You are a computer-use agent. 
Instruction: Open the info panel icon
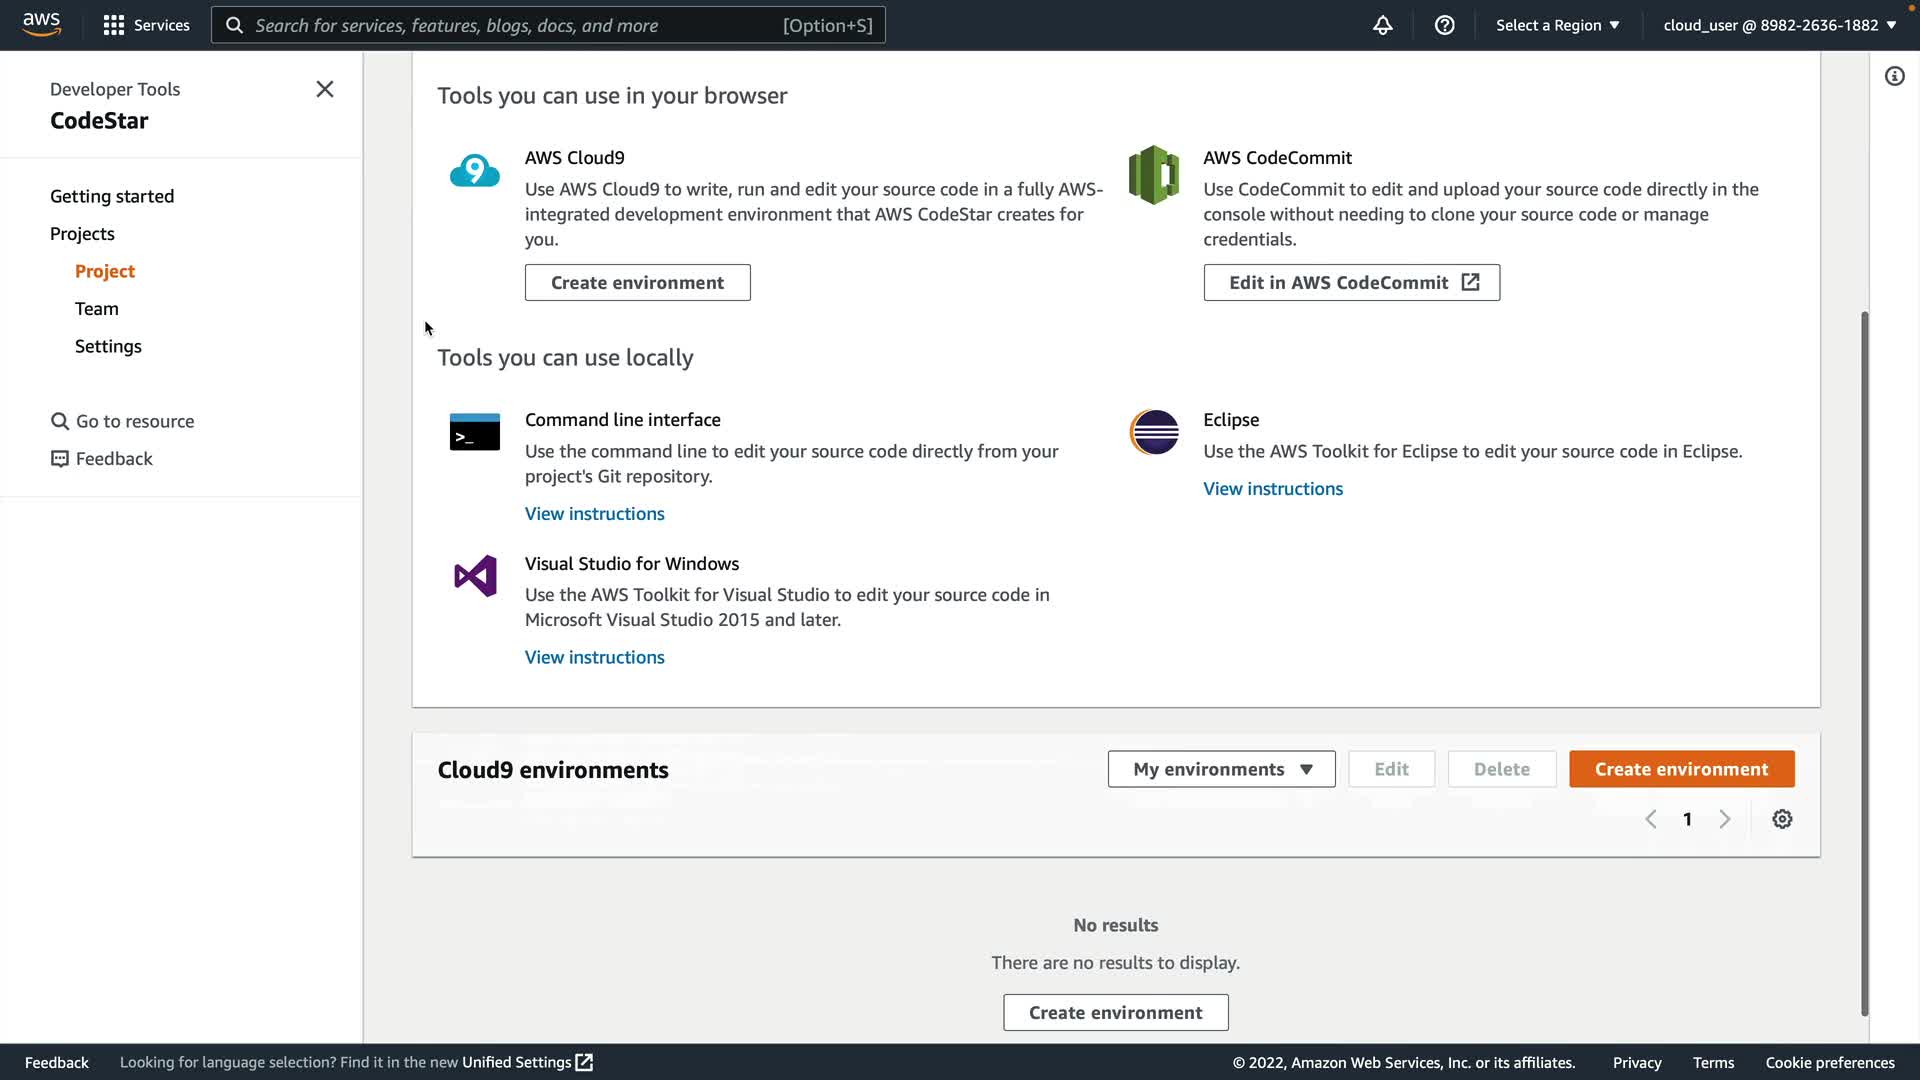click(1894, 76)
